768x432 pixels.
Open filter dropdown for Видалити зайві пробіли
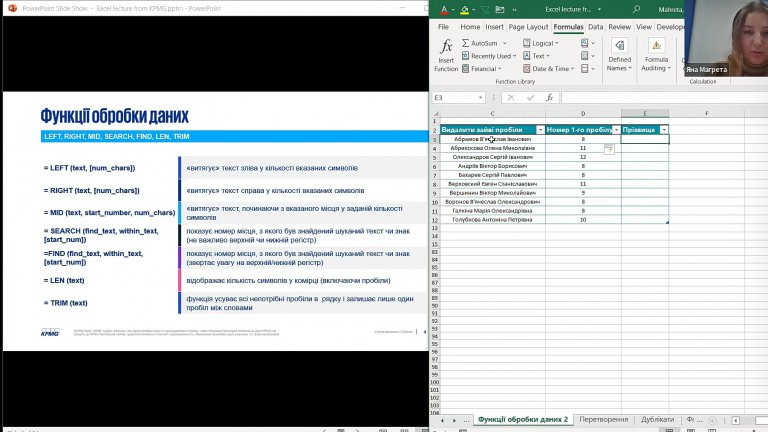(540, 130)
